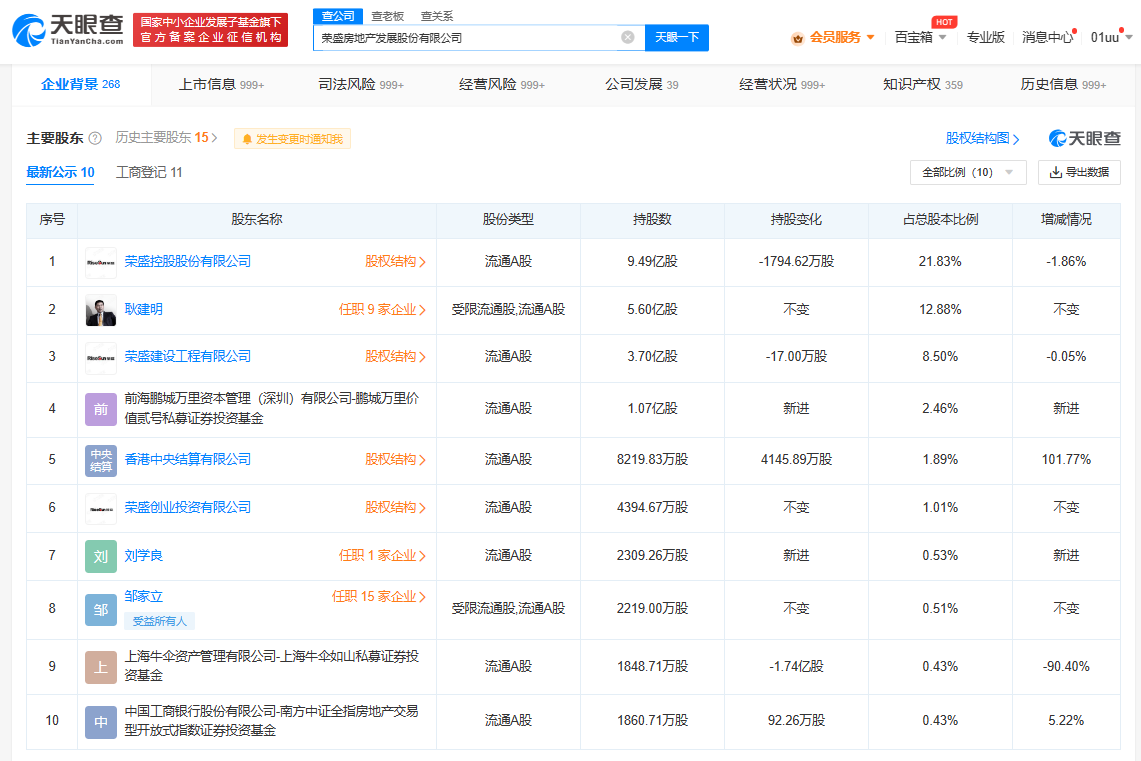
Task: Open the 专业版 link
Action: [985, 37]
